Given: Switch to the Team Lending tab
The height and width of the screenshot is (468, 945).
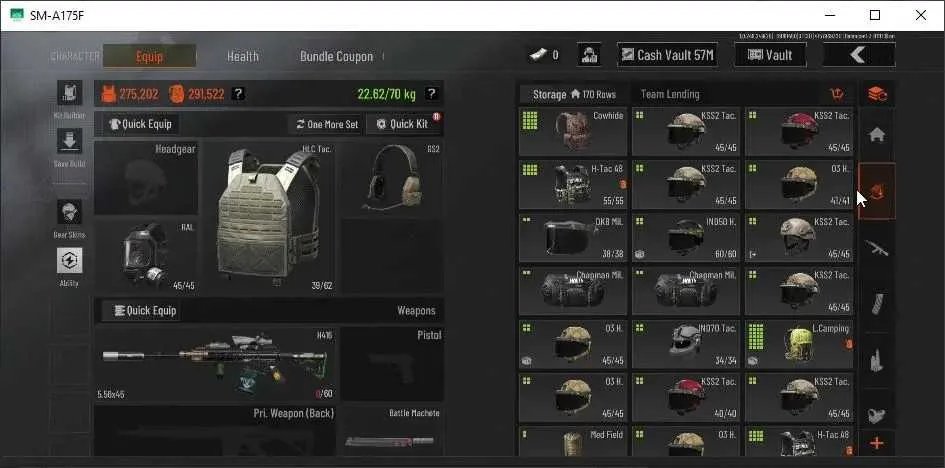Looking at the screenshot, I should click(670, 95).
